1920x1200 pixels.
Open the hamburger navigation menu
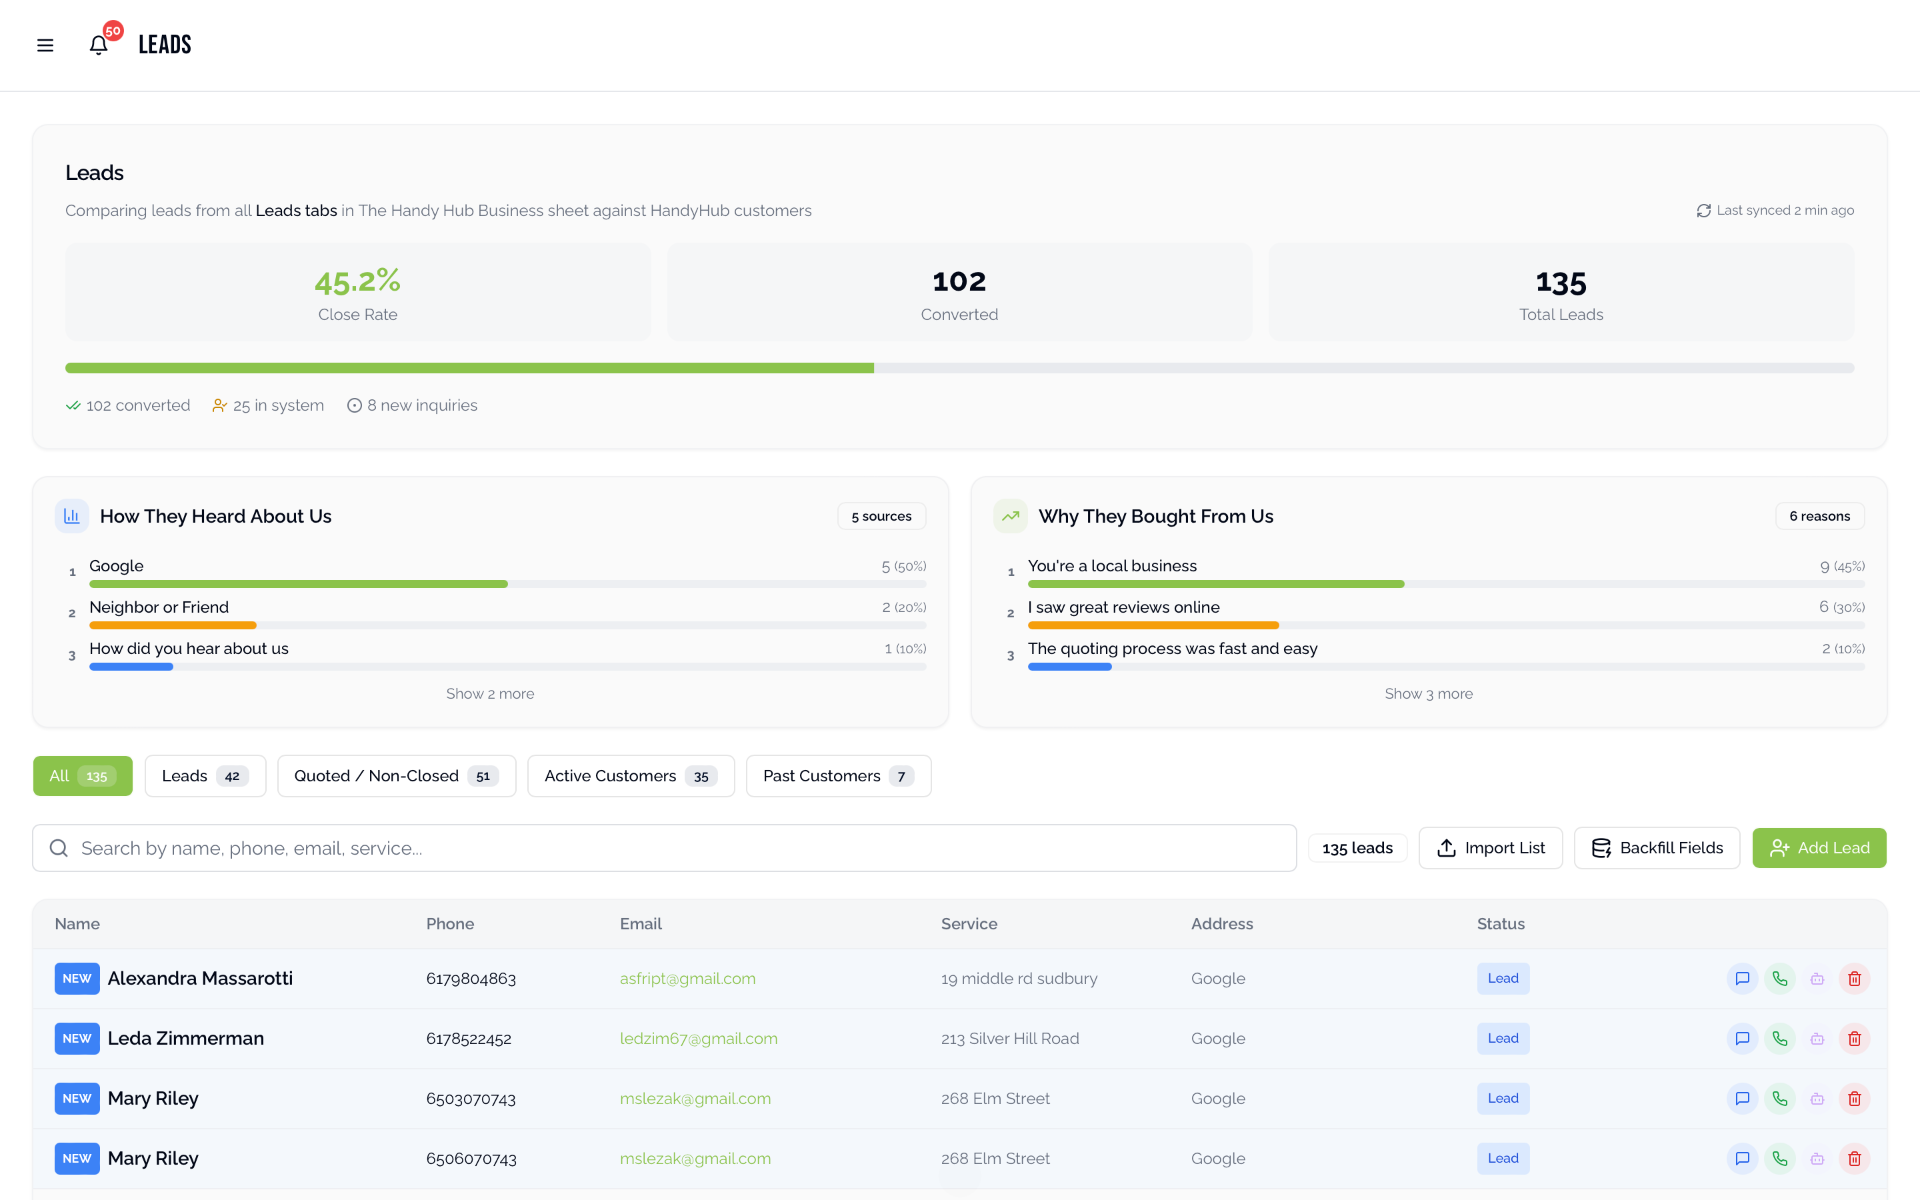[x=45, y=45]
